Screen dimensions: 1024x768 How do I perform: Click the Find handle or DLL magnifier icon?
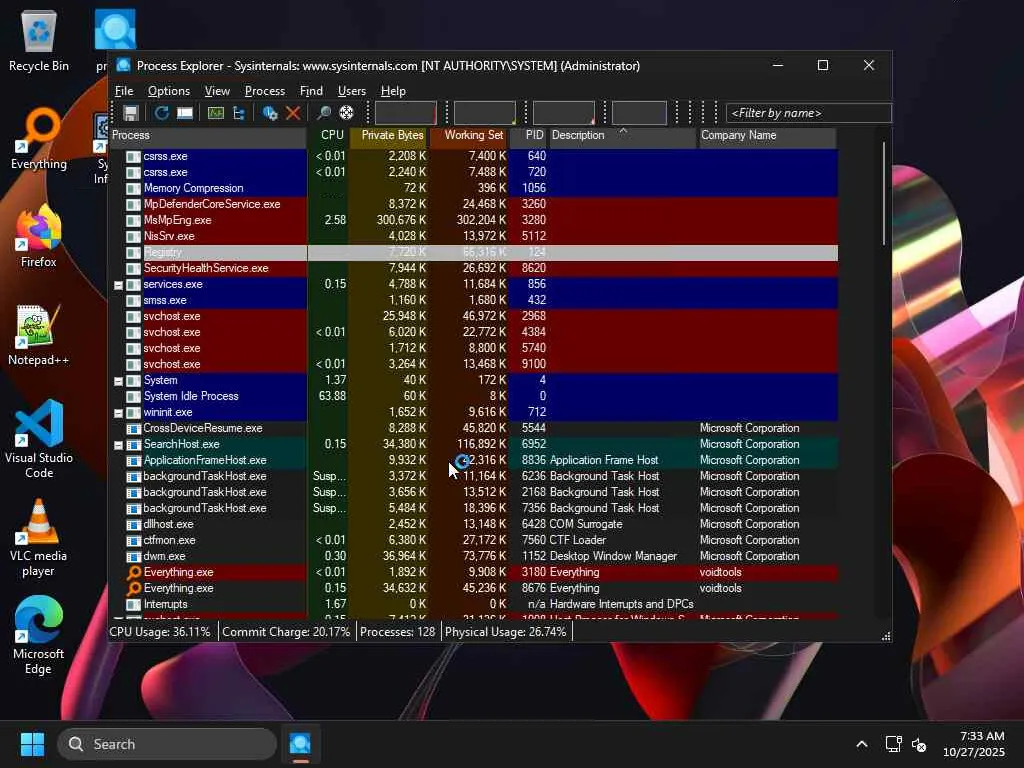[x=323, y=113]
